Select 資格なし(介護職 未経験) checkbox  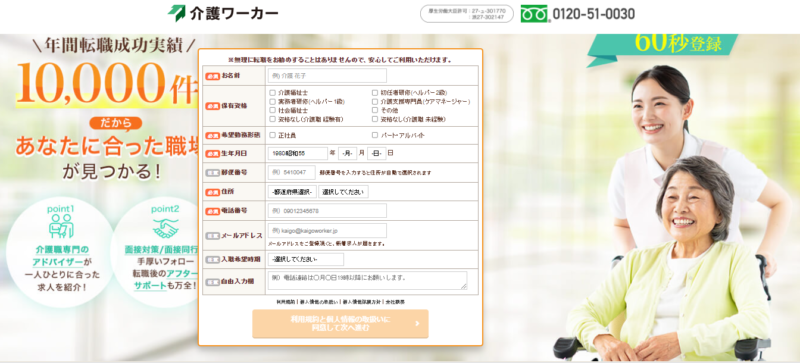[x=374, y=119]
